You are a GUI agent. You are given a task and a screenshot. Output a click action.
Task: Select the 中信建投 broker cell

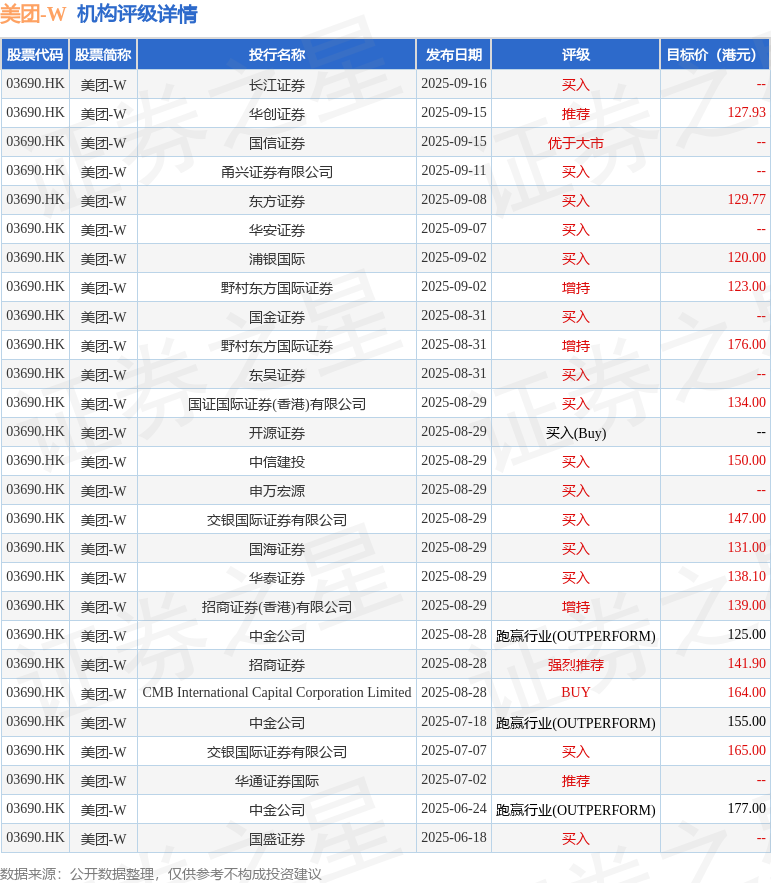coord(277,462)
